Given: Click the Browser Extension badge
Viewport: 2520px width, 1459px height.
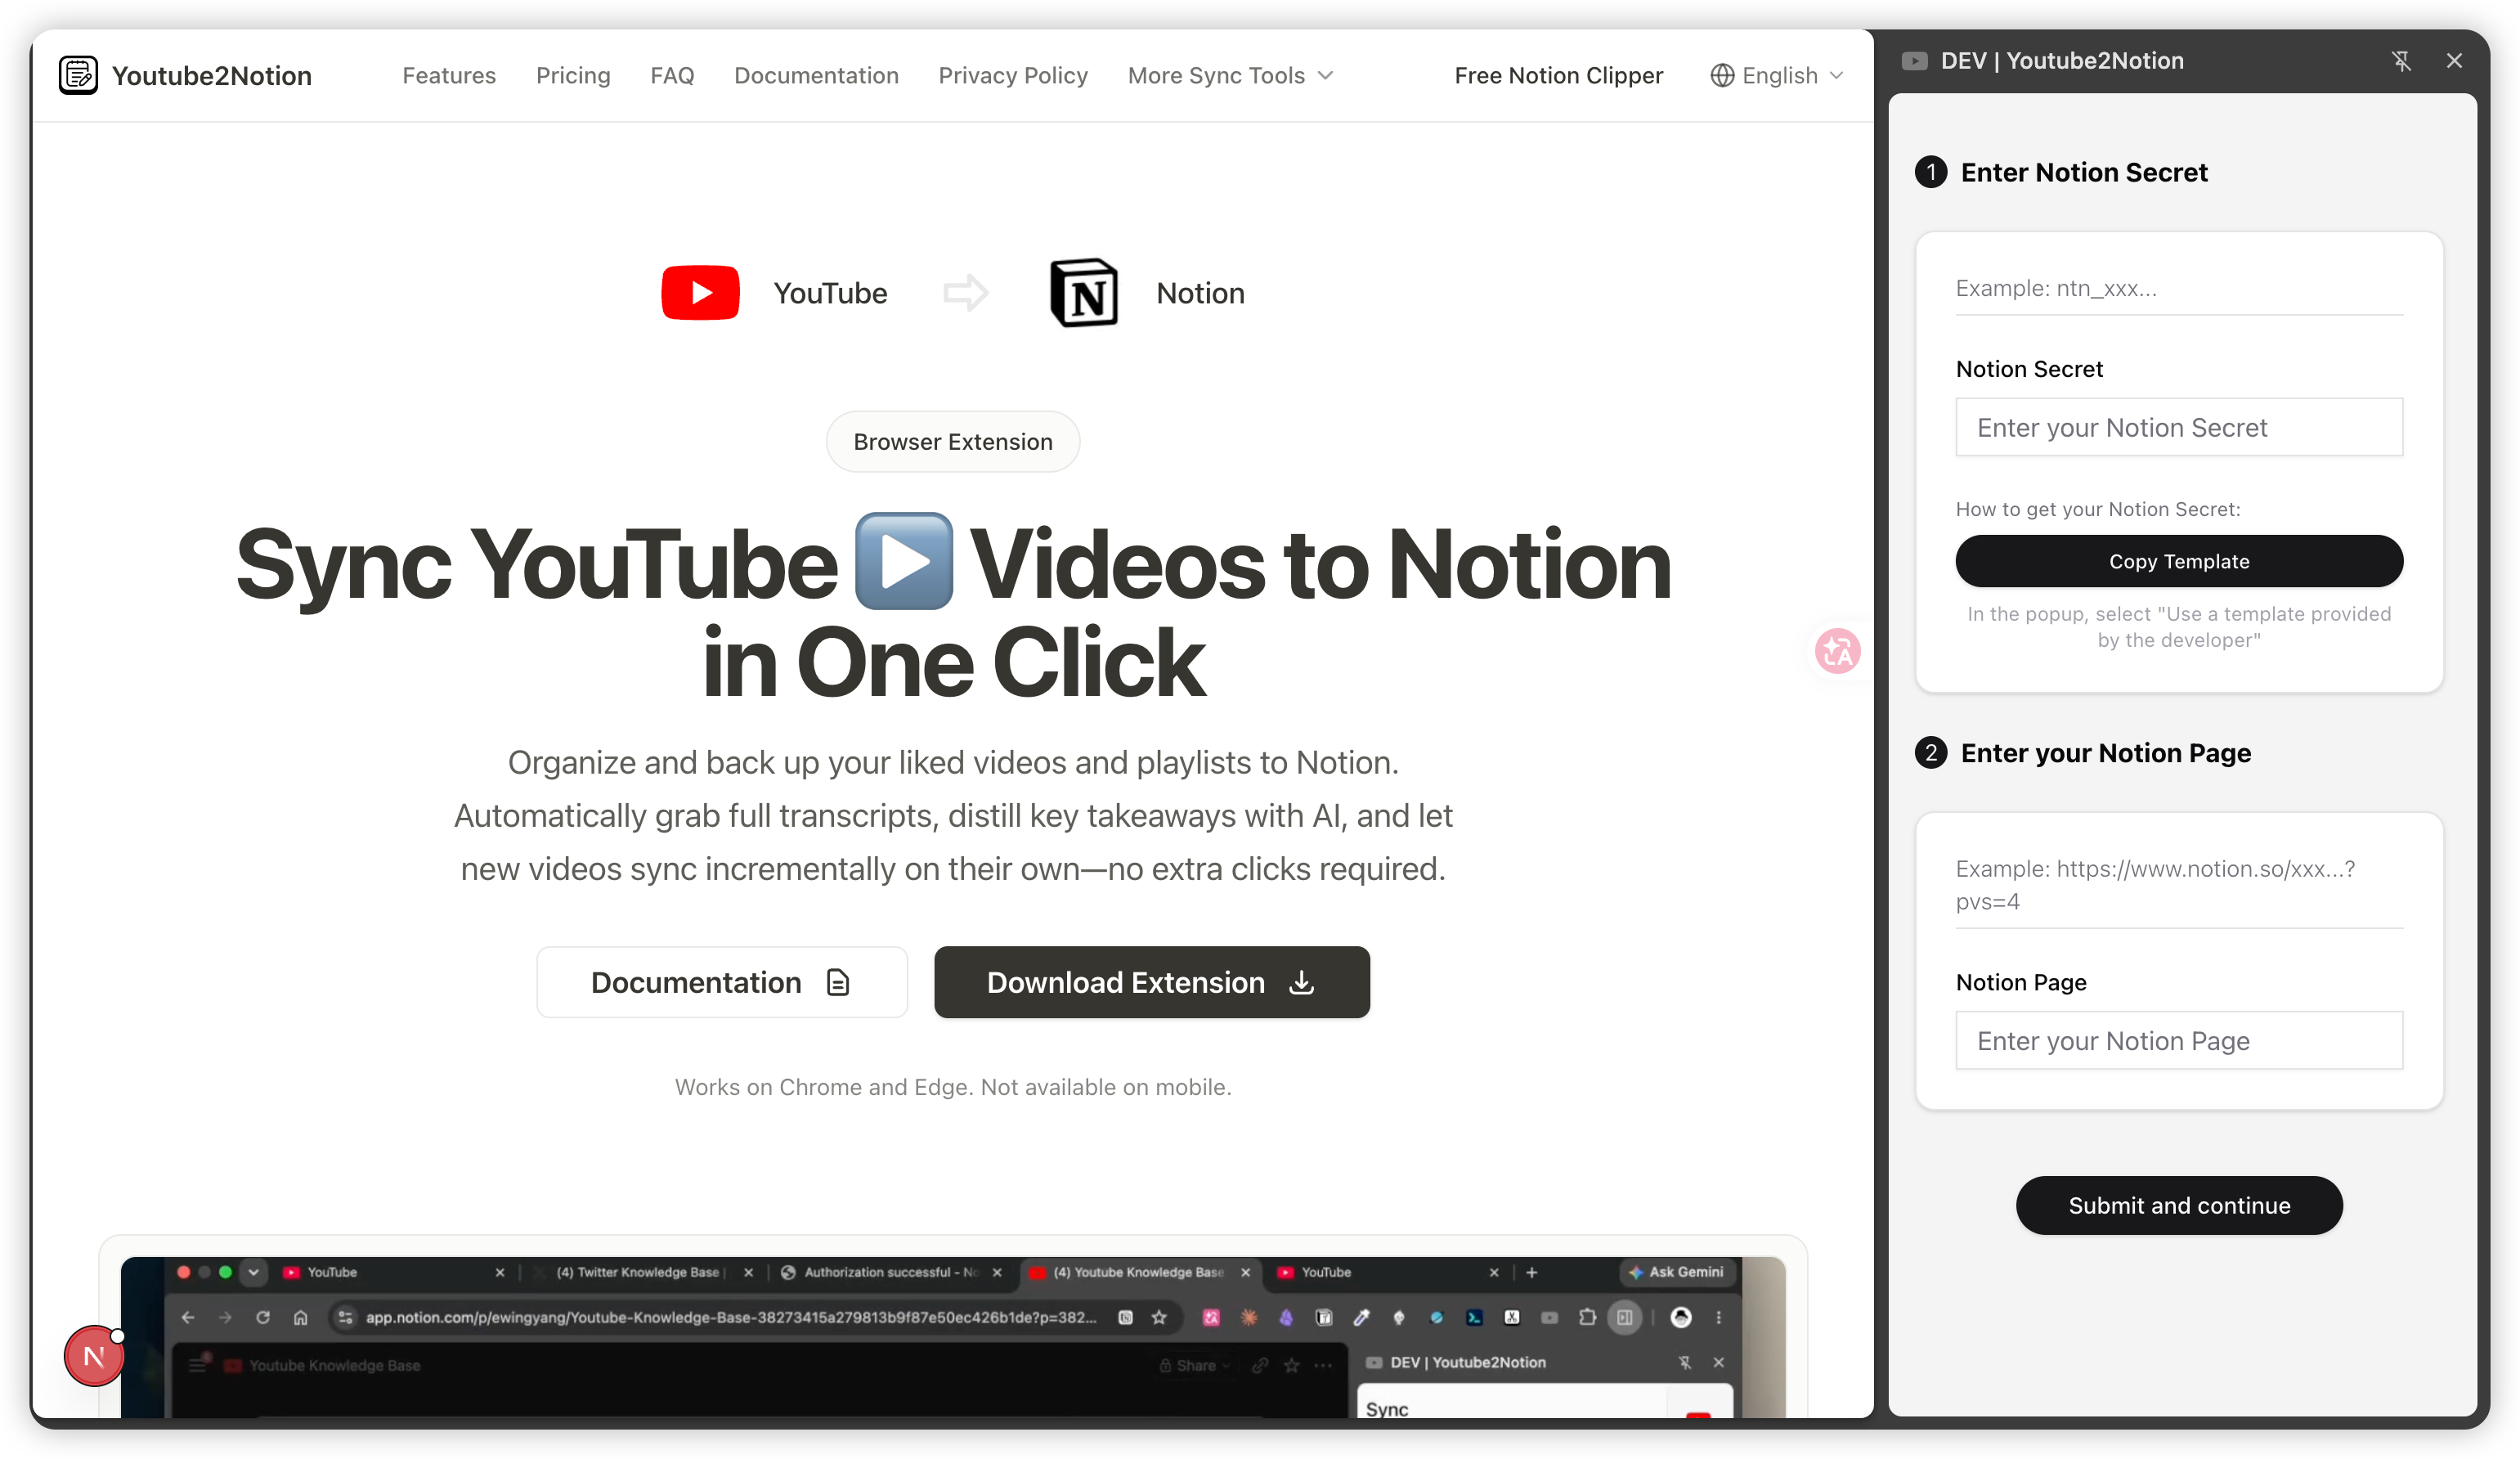Looking at the screenshot, I should pos(952,441).
